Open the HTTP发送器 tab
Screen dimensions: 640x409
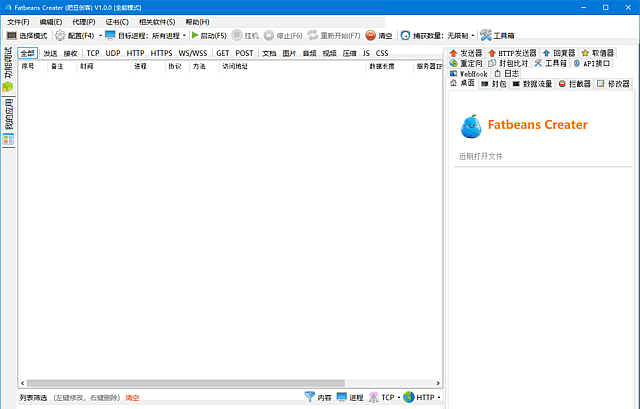click(512, 53)
